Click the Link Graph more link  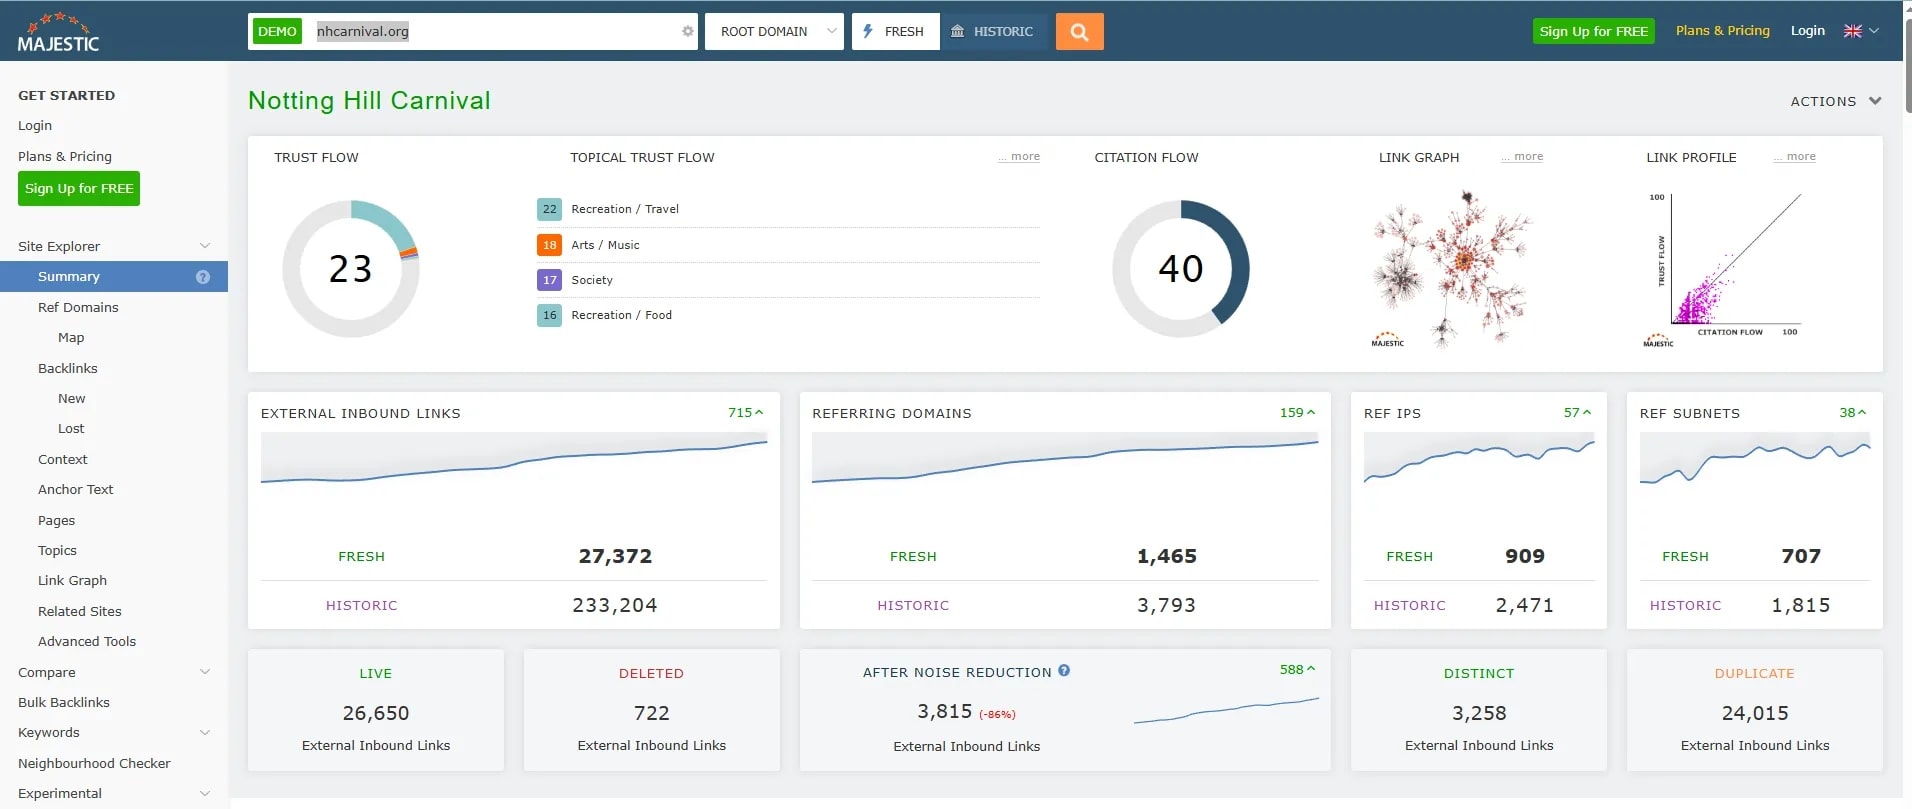tap(1522, 156)
